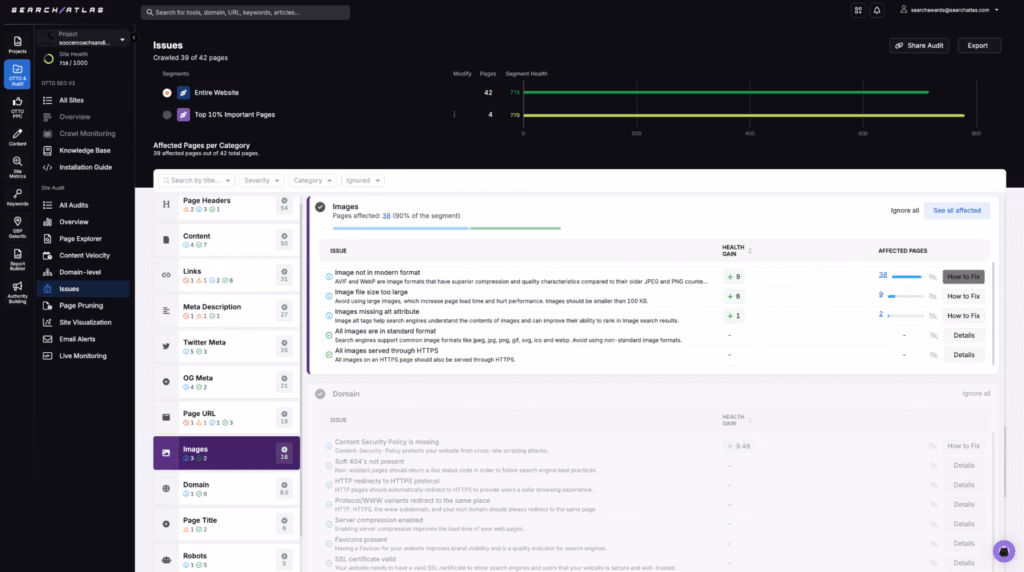The width and height of the screenshot is (1024, 572).
Task: Open the Severity filter dropdown
Action: [x=261, y=181]
